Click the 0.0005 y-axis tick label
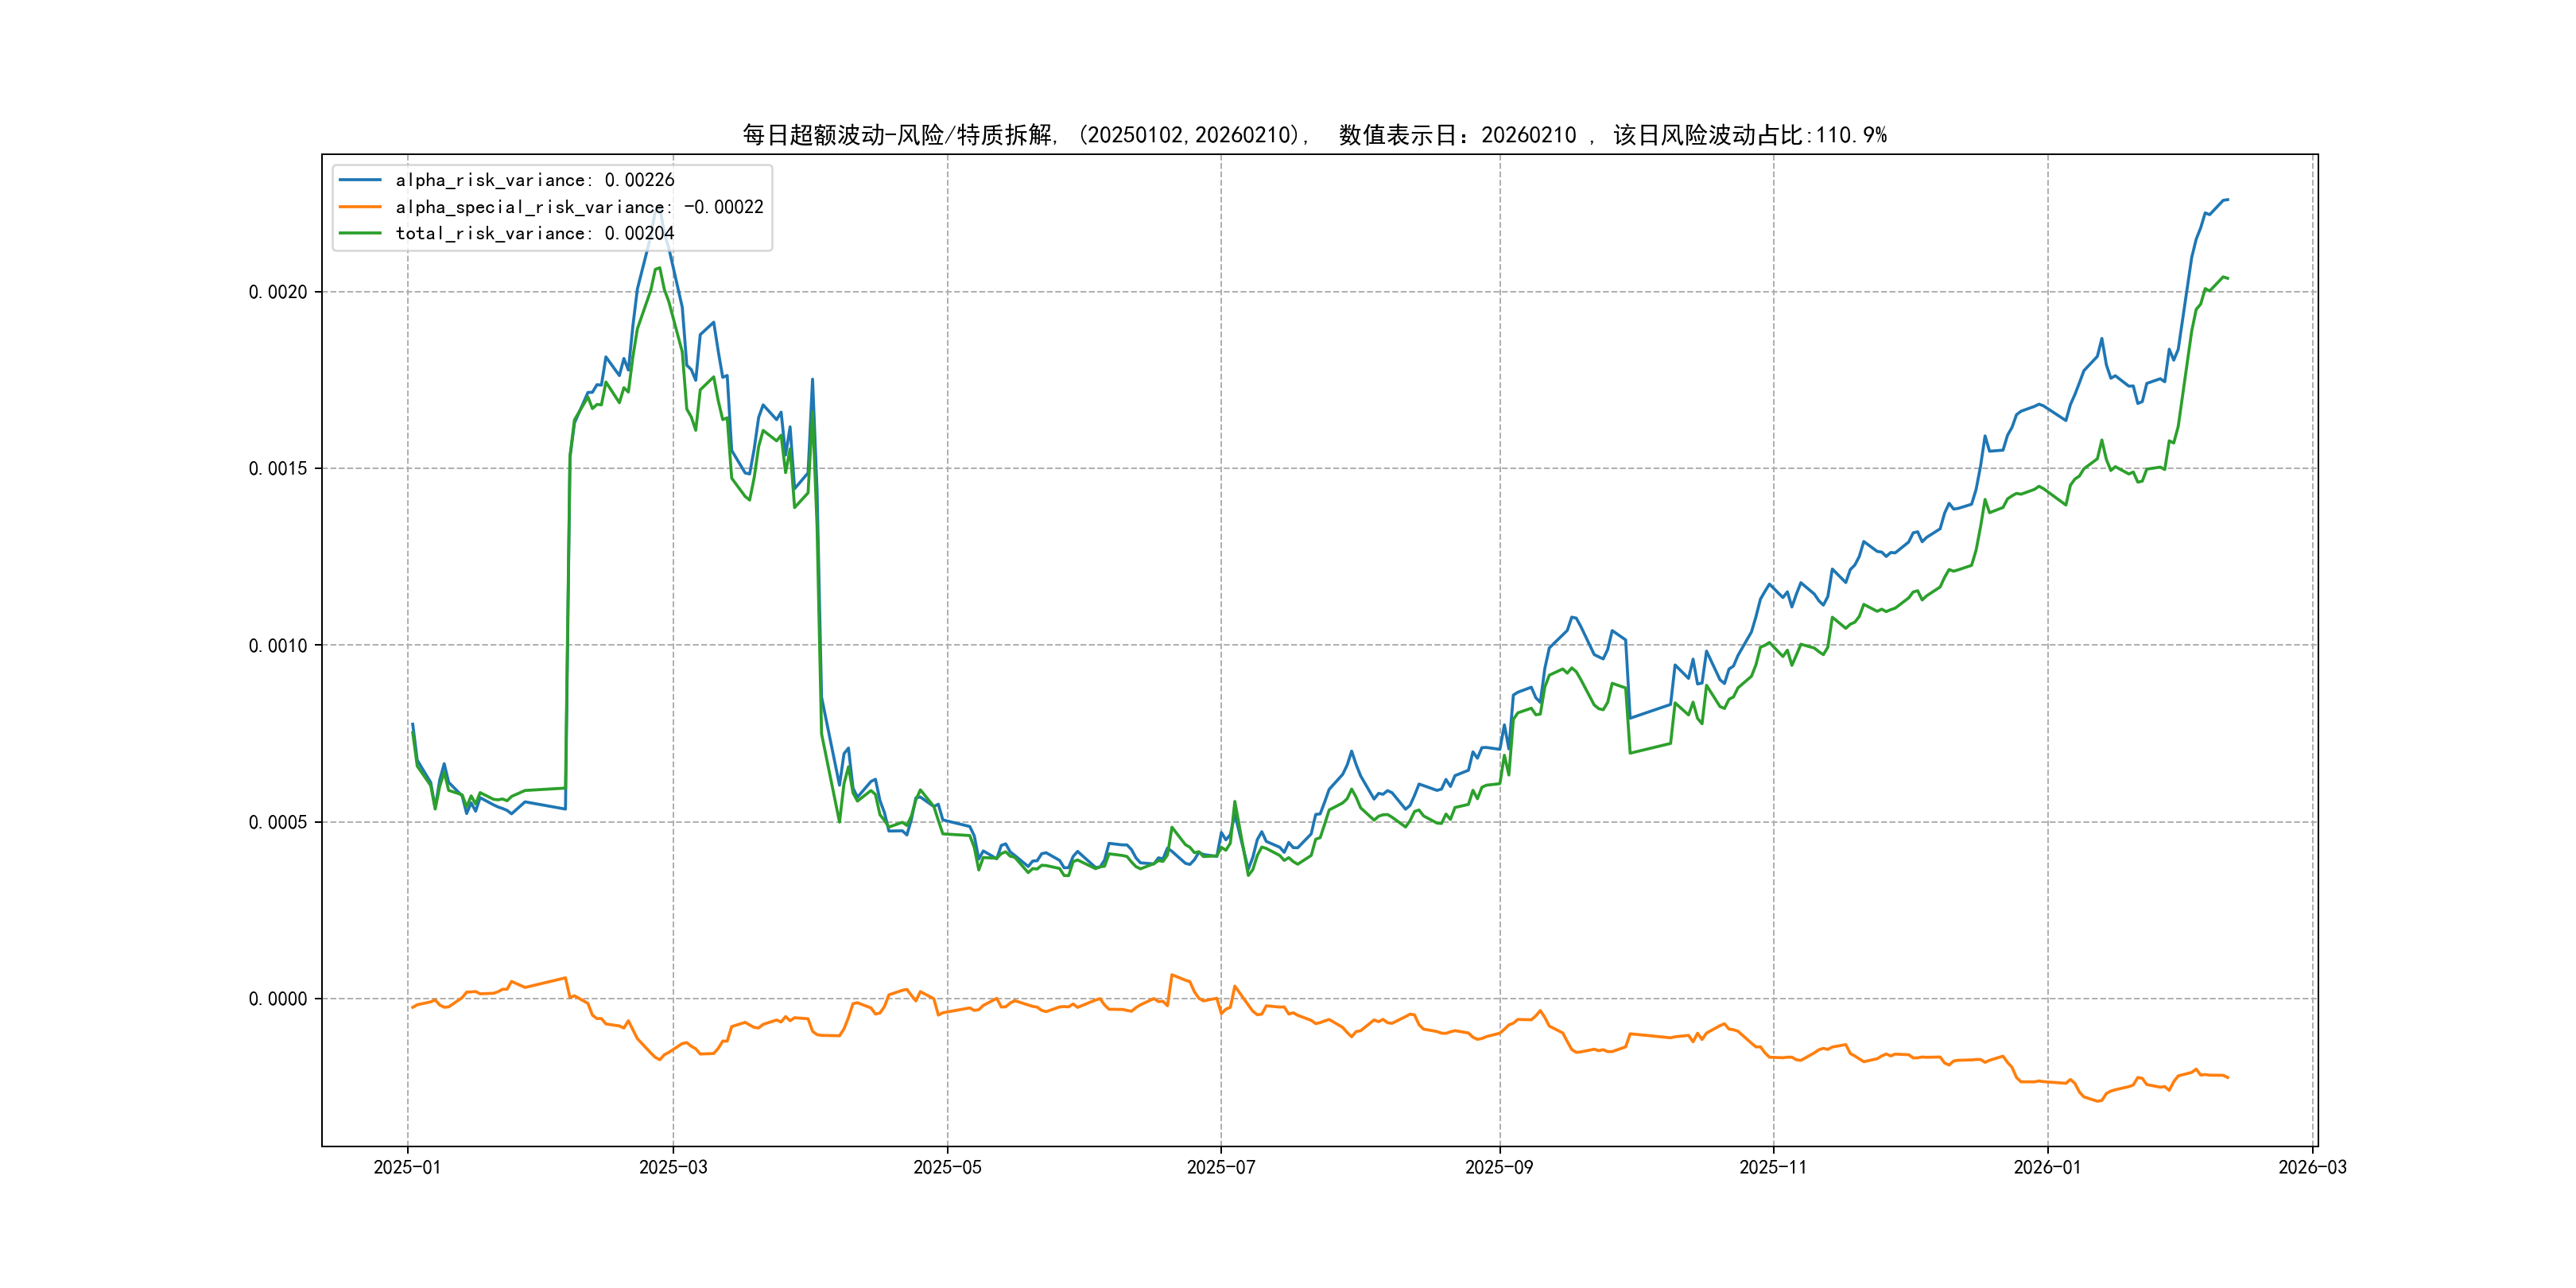The image size is (2576, 1288). (278, 822)
